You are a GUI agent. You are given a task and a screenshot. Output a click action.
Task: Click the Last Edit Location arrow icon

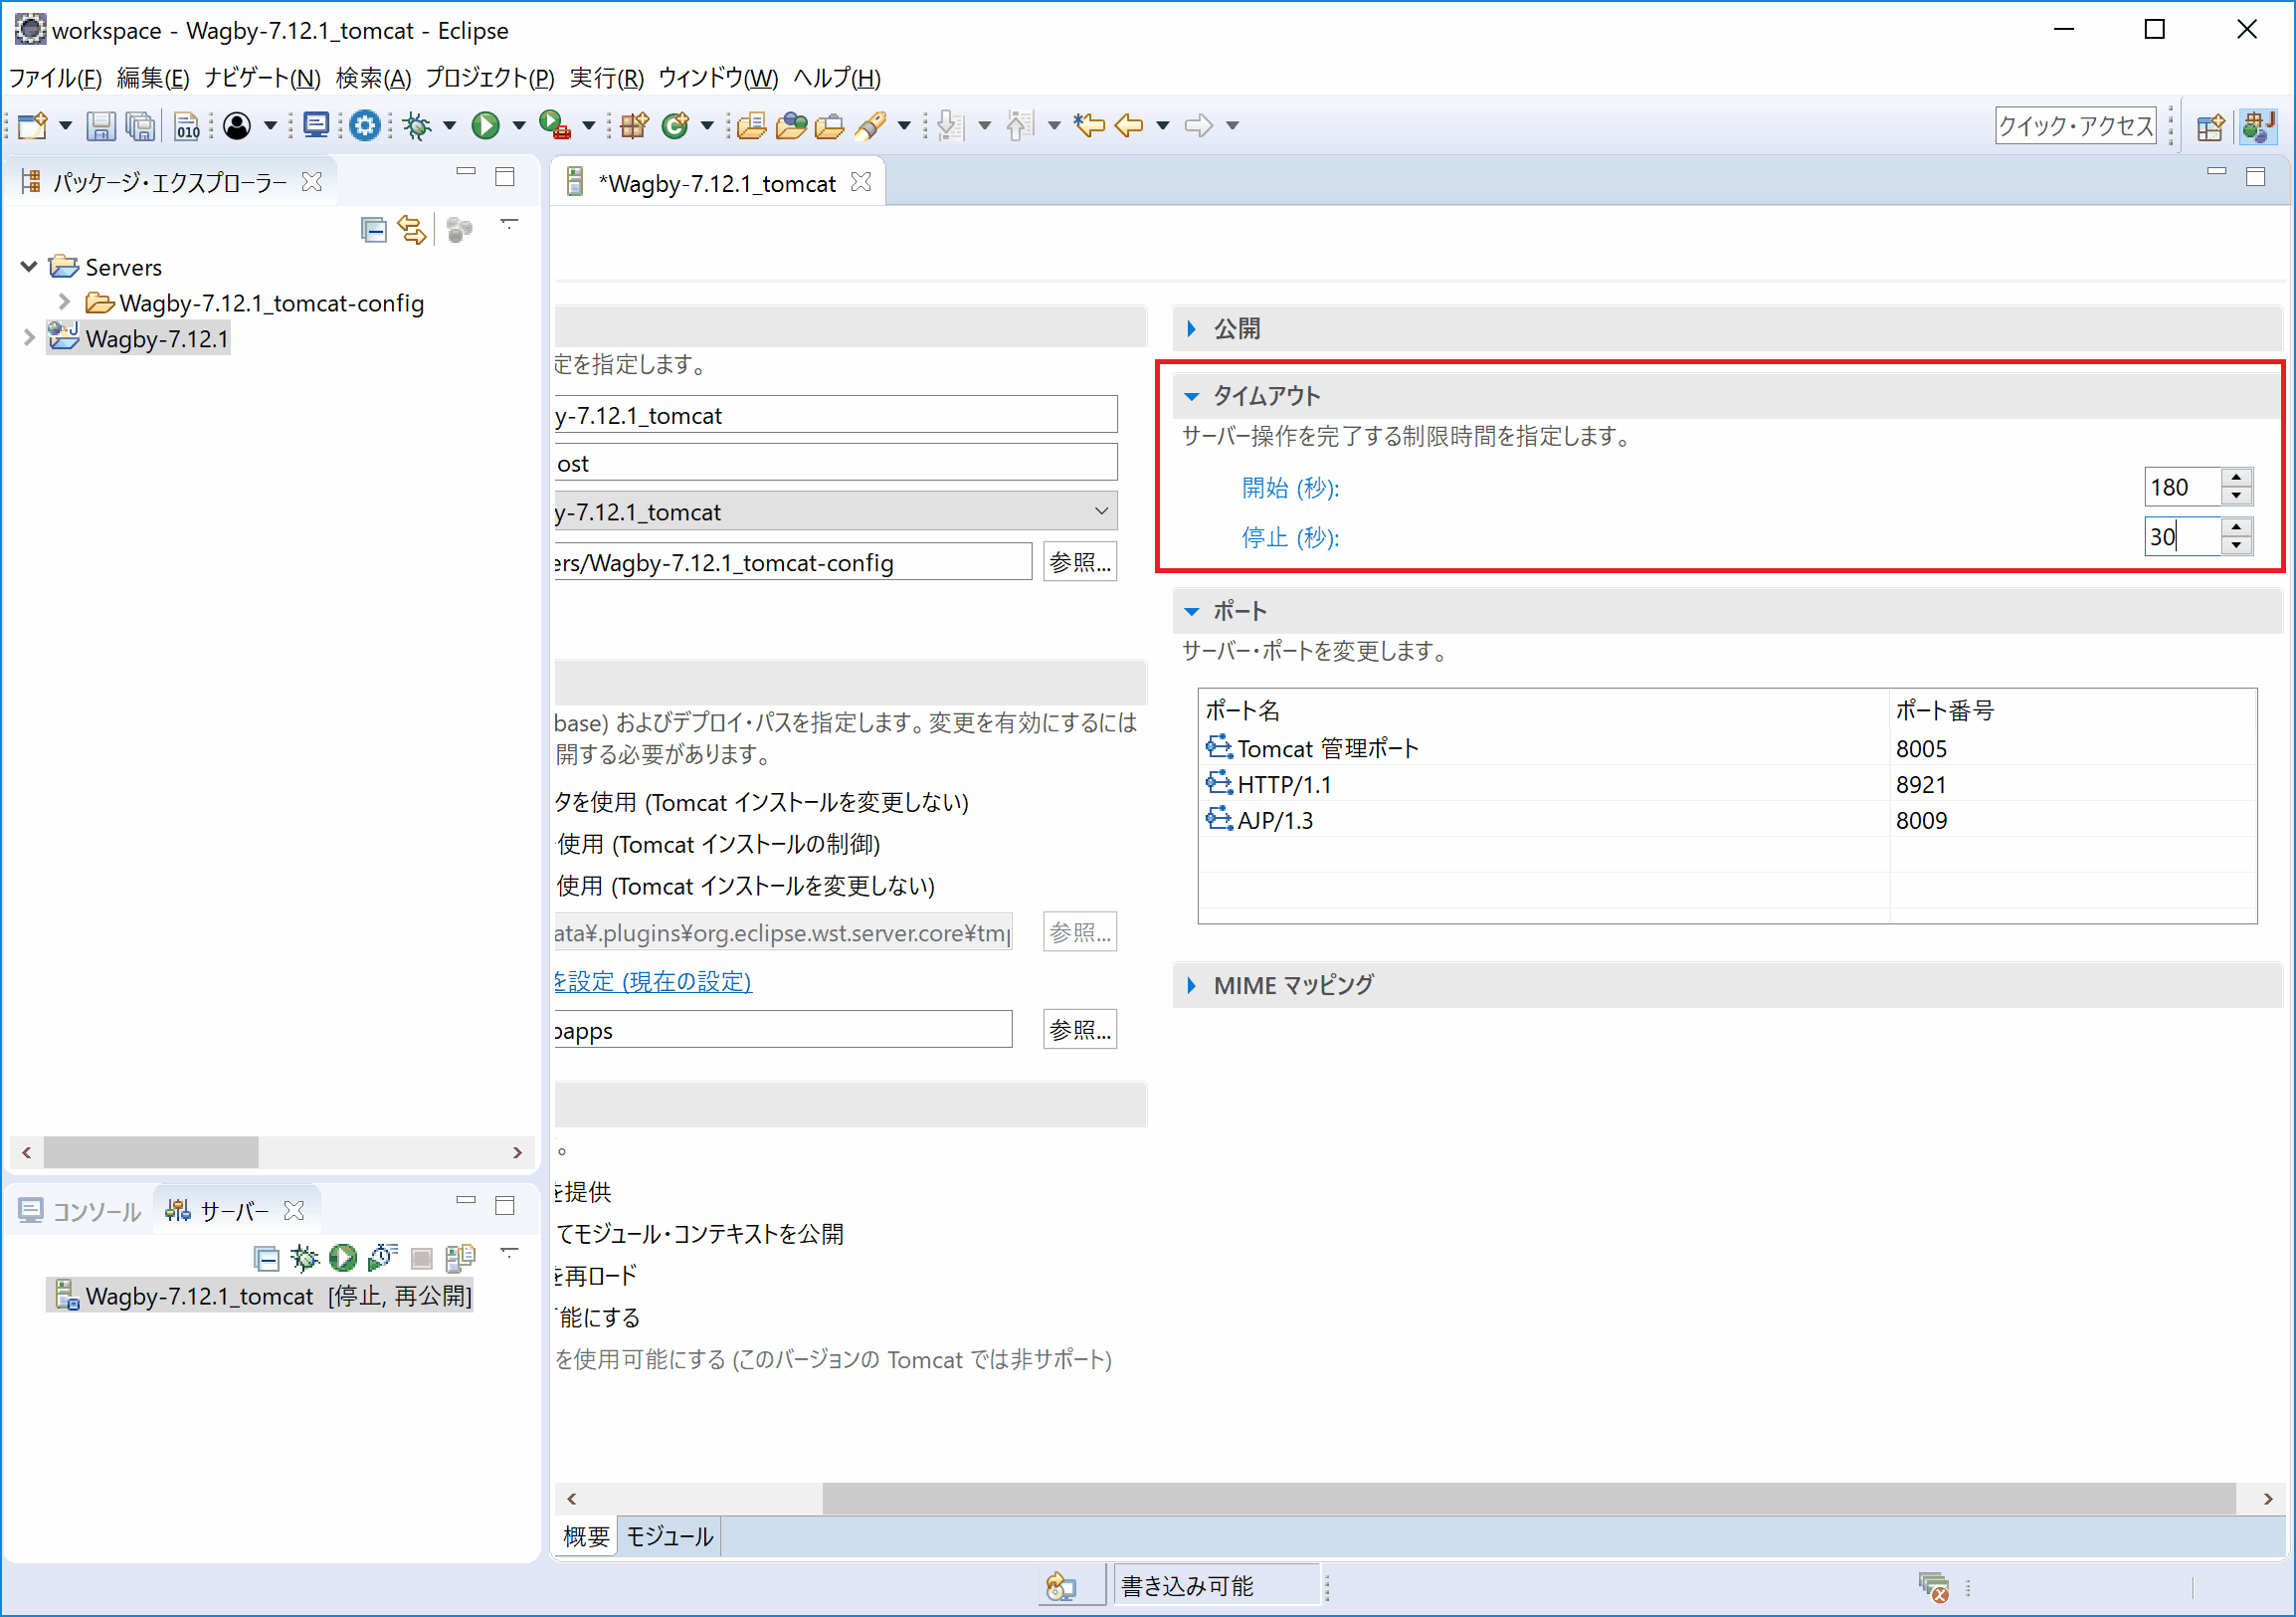click(1089, 126)
